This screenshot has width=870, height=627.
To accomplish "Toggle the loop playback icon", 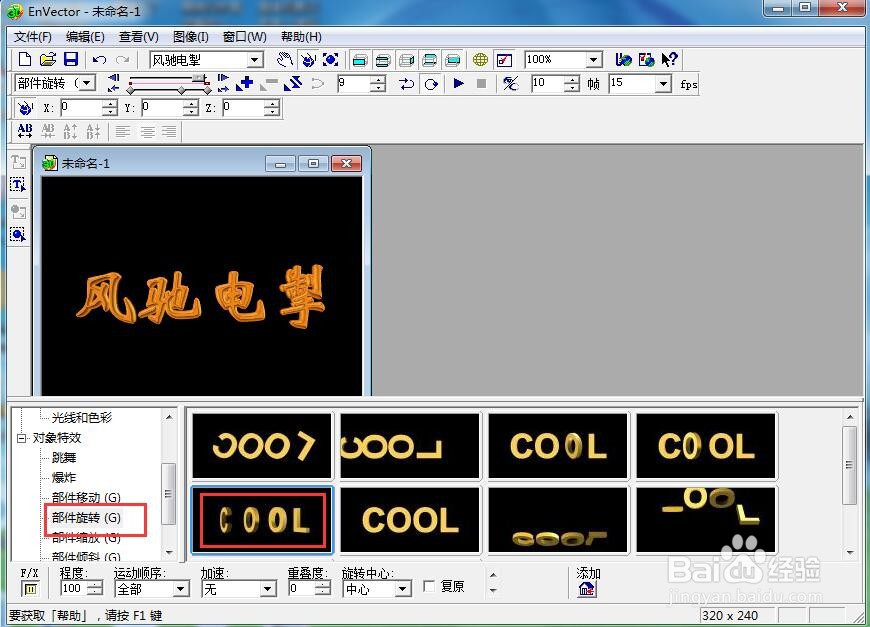I will [407, 84].
